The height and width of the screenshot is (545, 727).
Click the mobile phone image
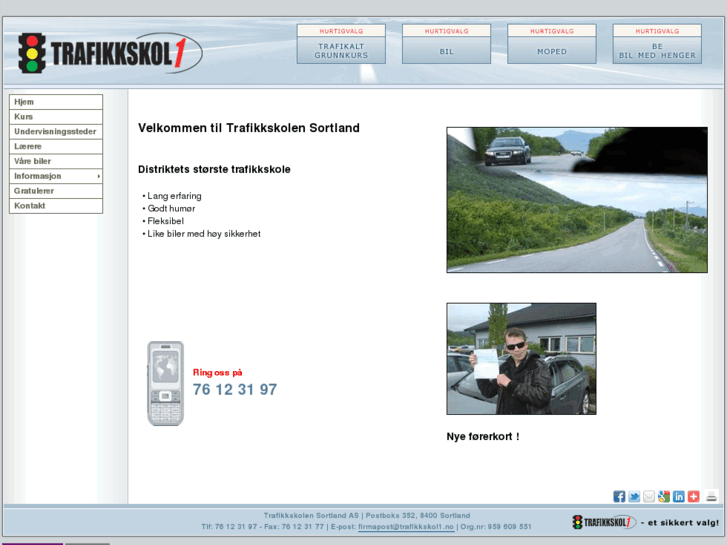166,383
